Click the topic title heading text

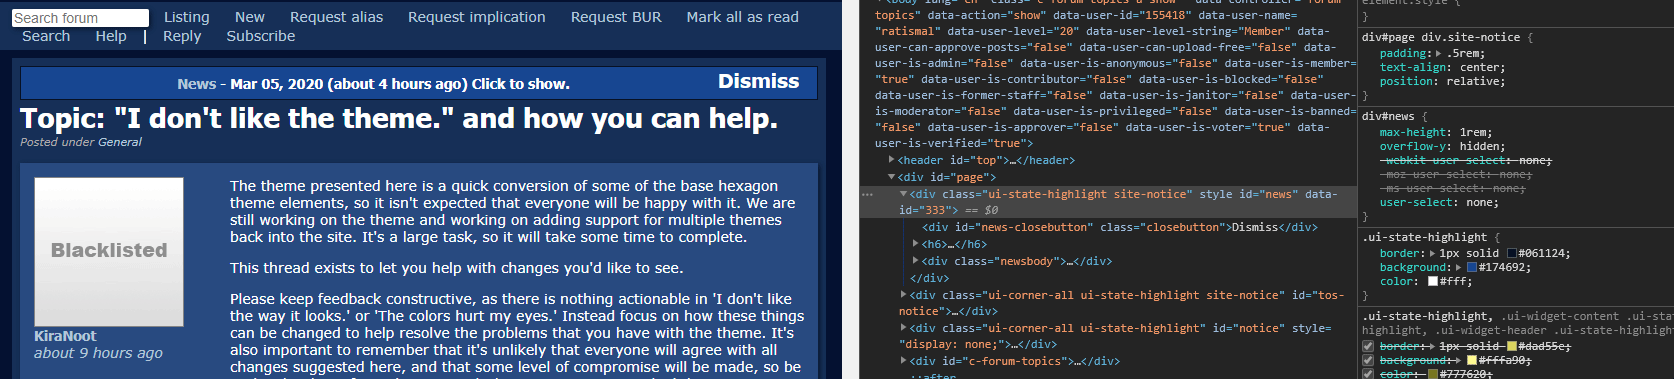399,119
